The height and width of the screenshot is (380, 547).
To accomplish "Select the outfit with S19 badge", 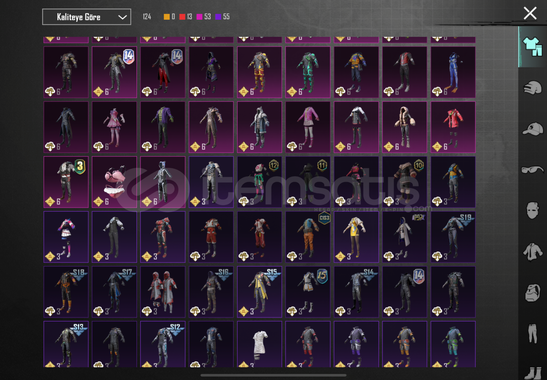I will [453, 237].
